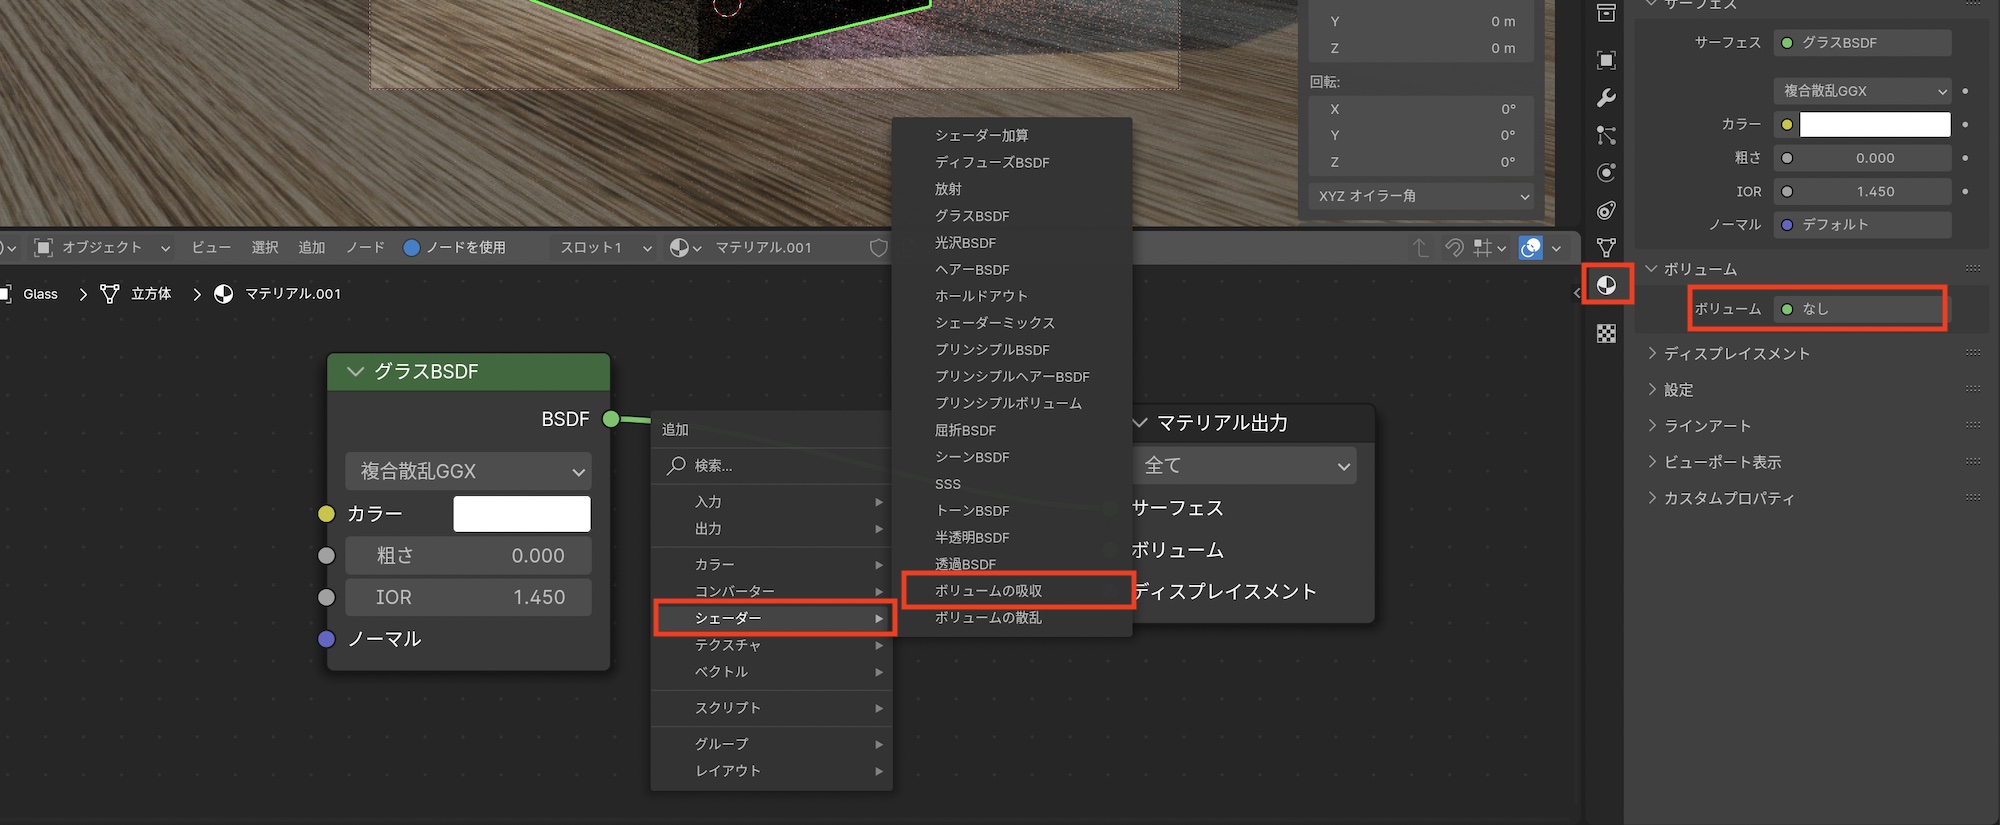This screenshot has height=825, width=2000.
Task: Open the Texture properties checkerboard icon
Action: click(1606, 333)
